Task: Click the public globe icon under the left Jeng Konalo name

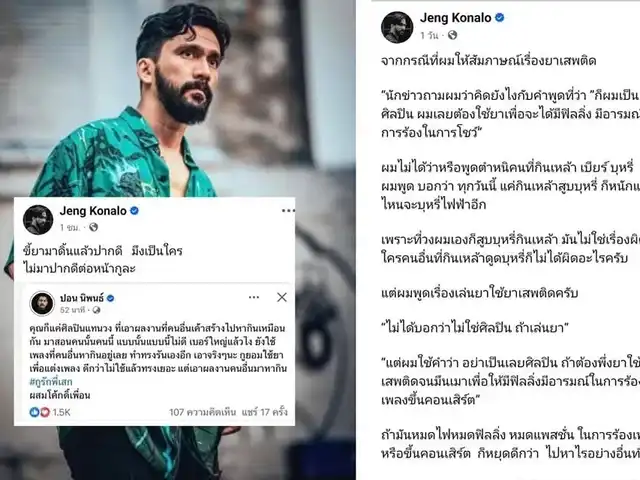Action: tap(93, 227)
